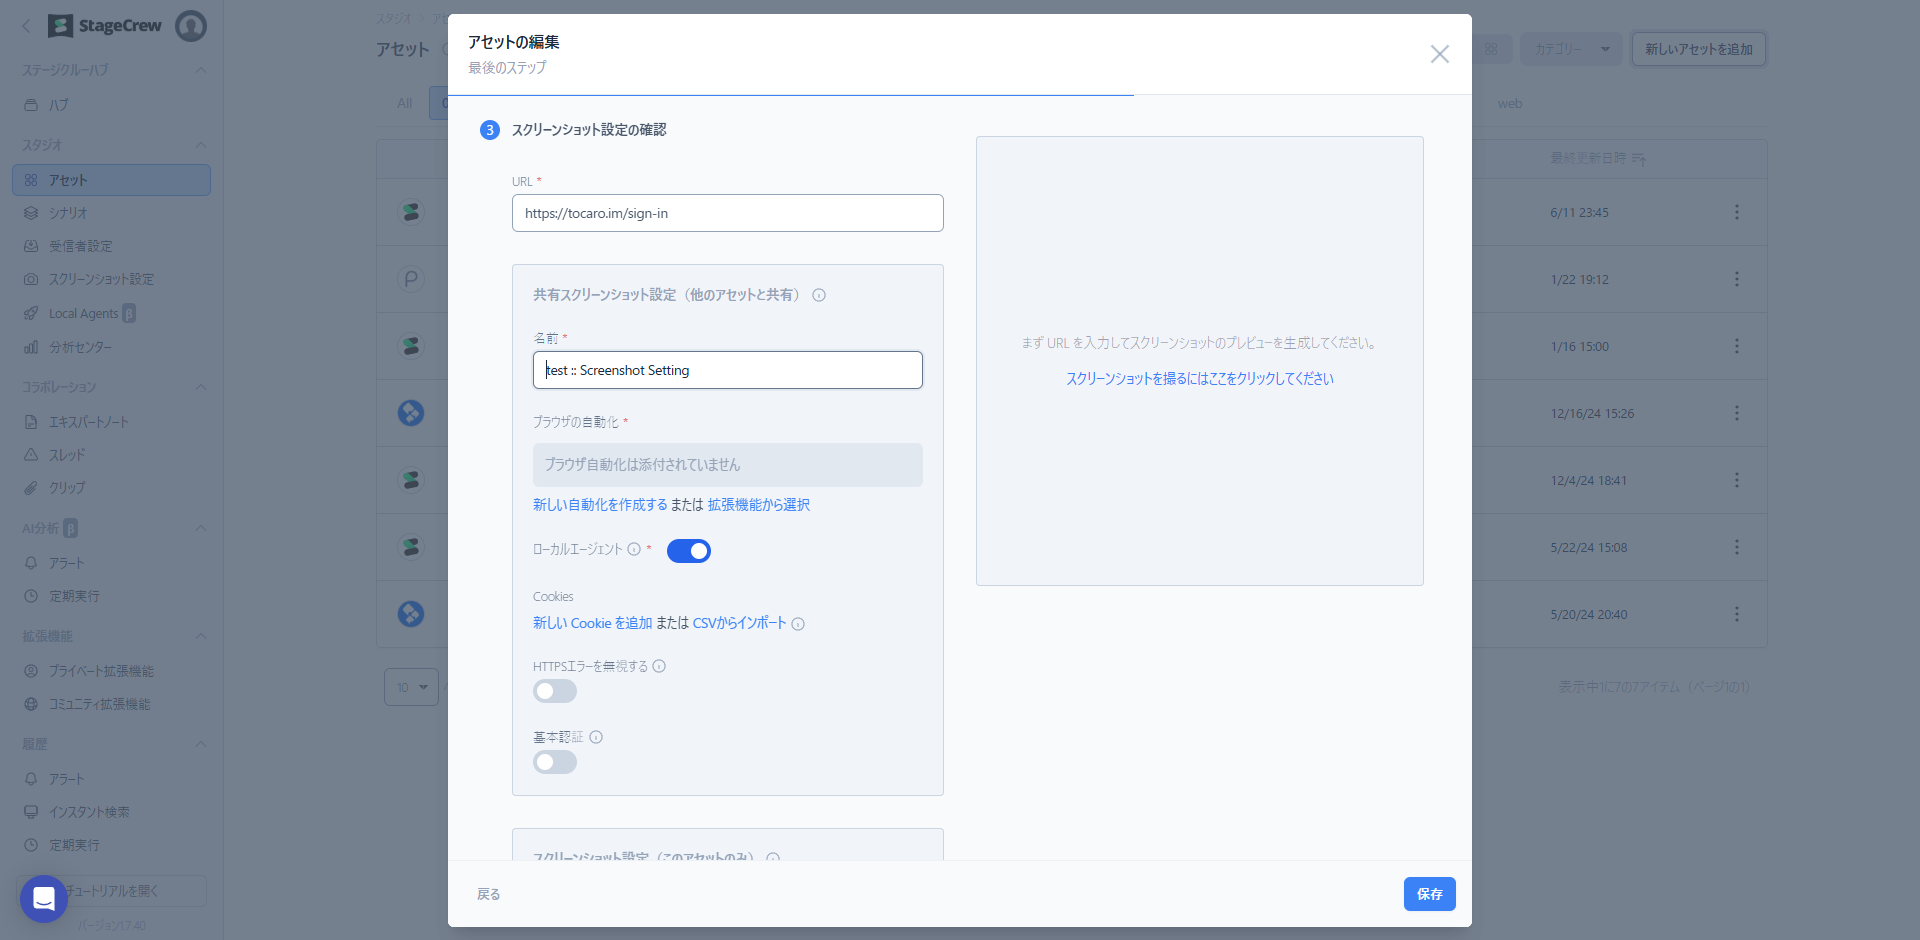Turn on the 基本認証 toggle
The height and width of the screenshot is (940, 1920).
tap(555, 762)
